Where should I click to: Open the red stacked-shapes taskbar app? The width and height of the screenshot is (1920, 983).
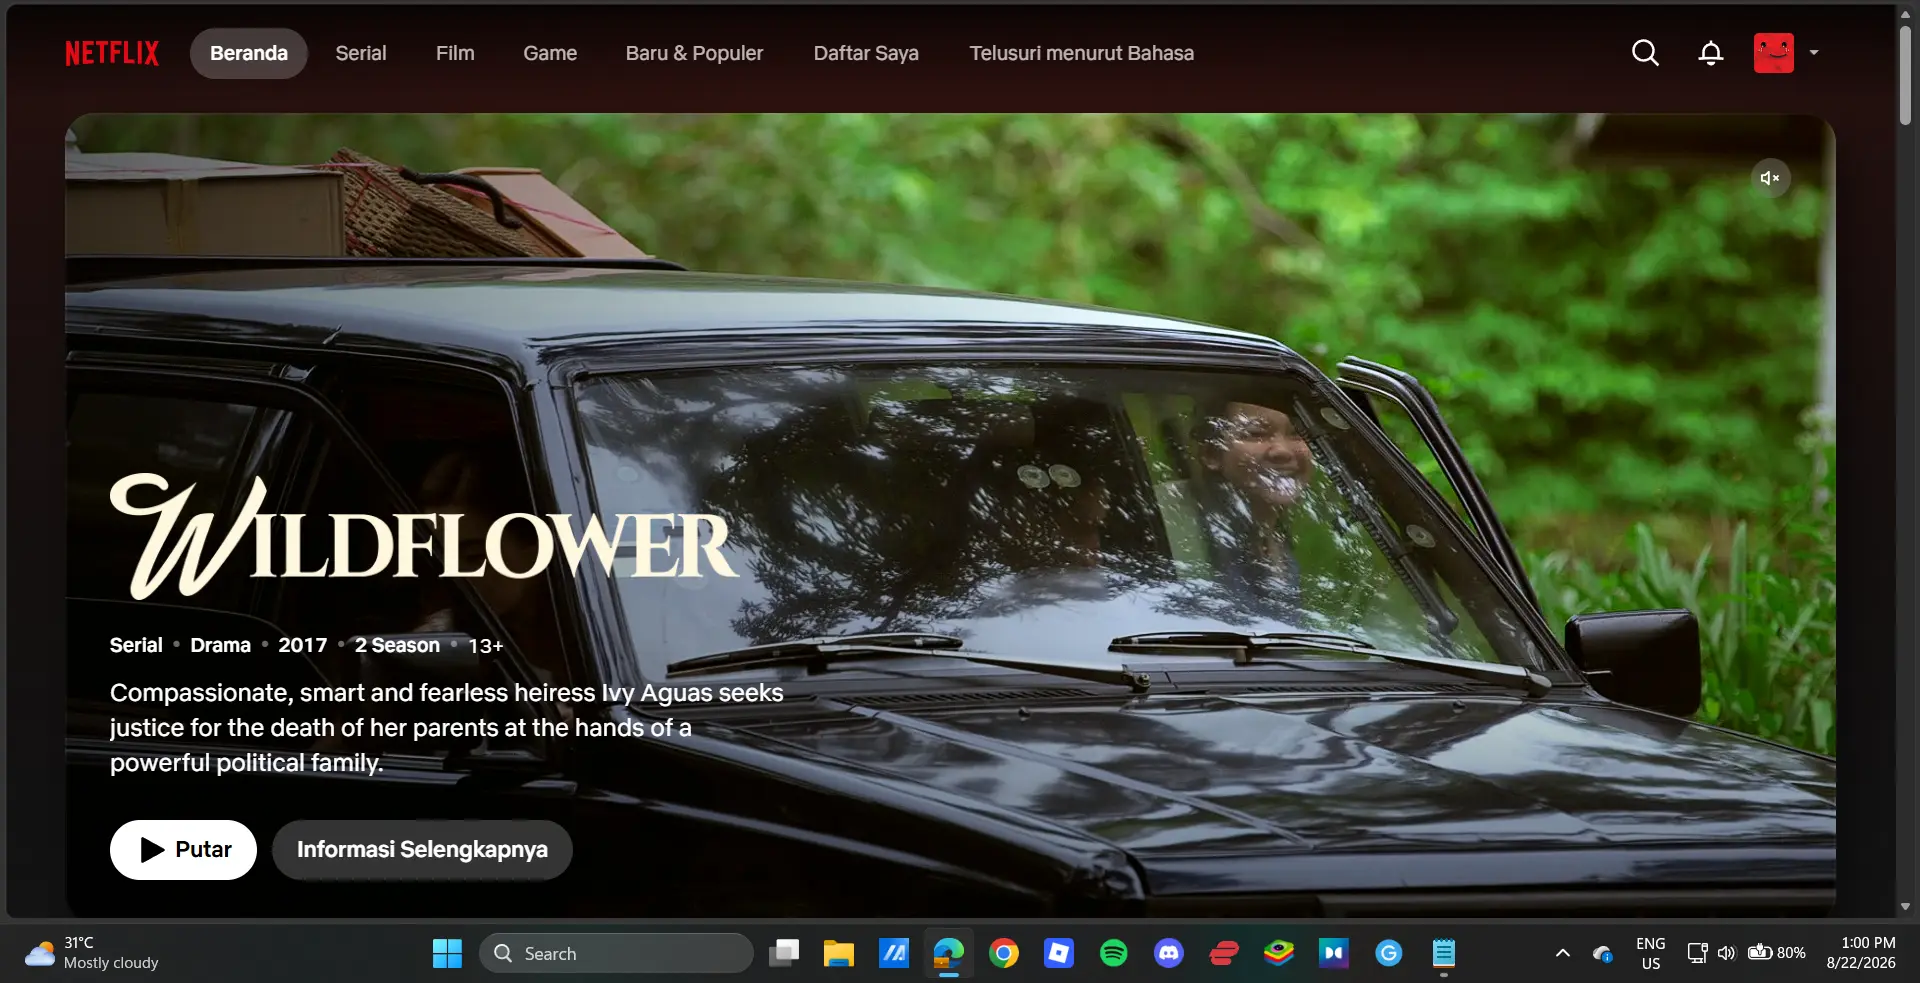1224,954
